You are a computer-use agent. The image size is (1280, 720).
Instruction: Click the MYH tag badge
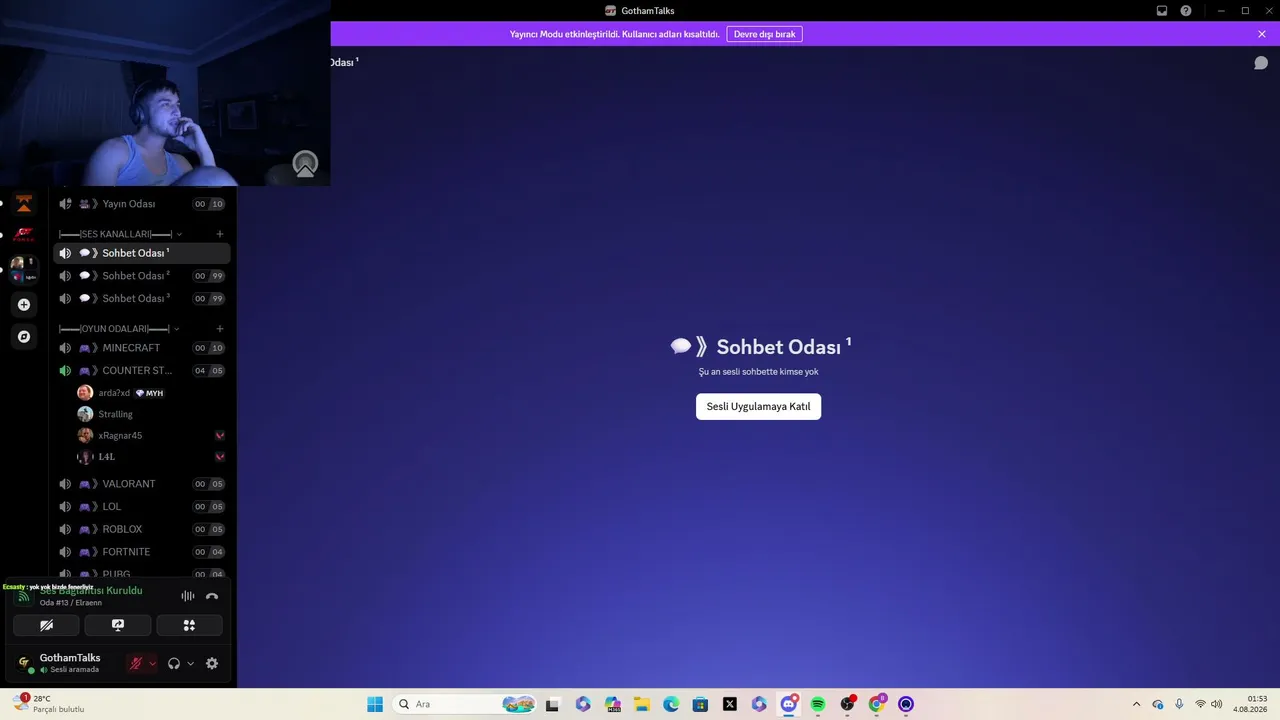coord(149,393)
